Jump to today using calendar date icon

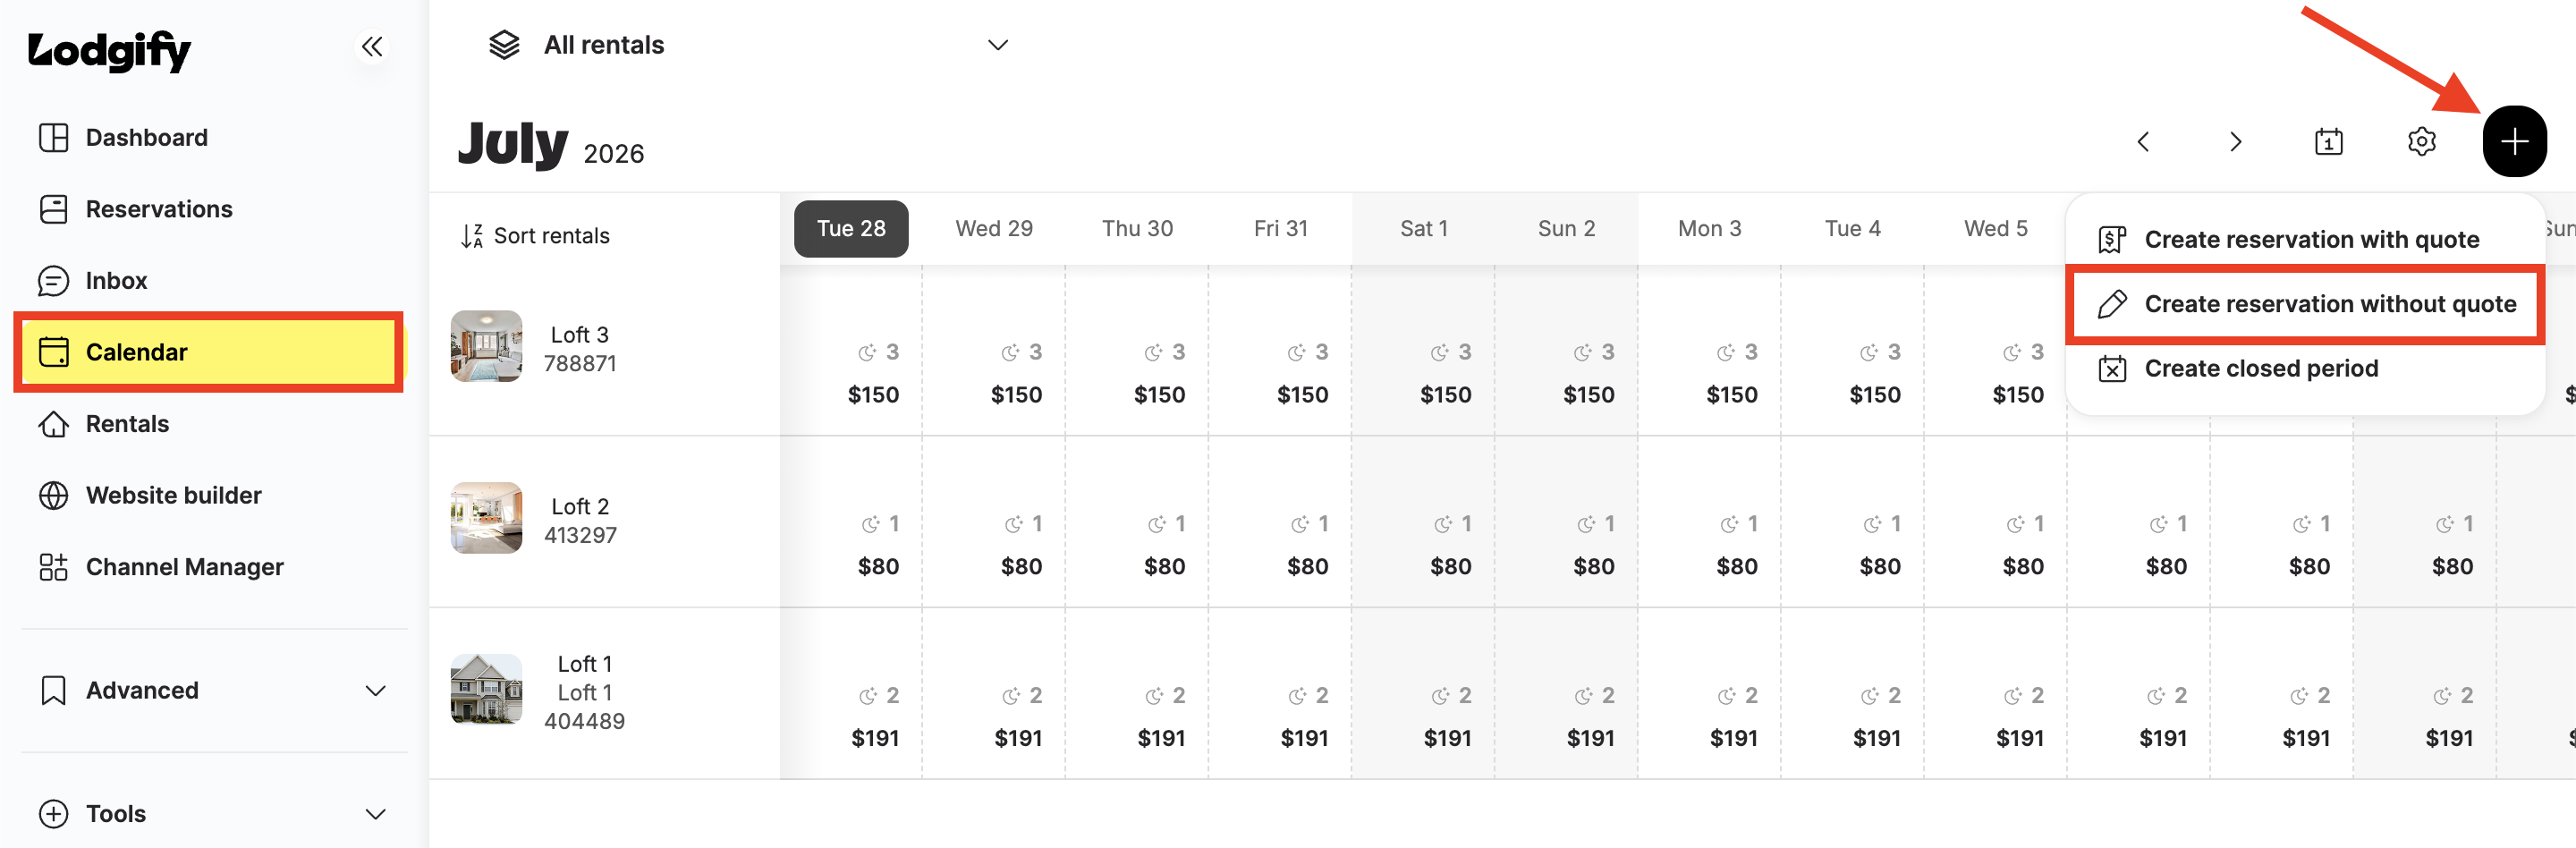point(2328,142)
